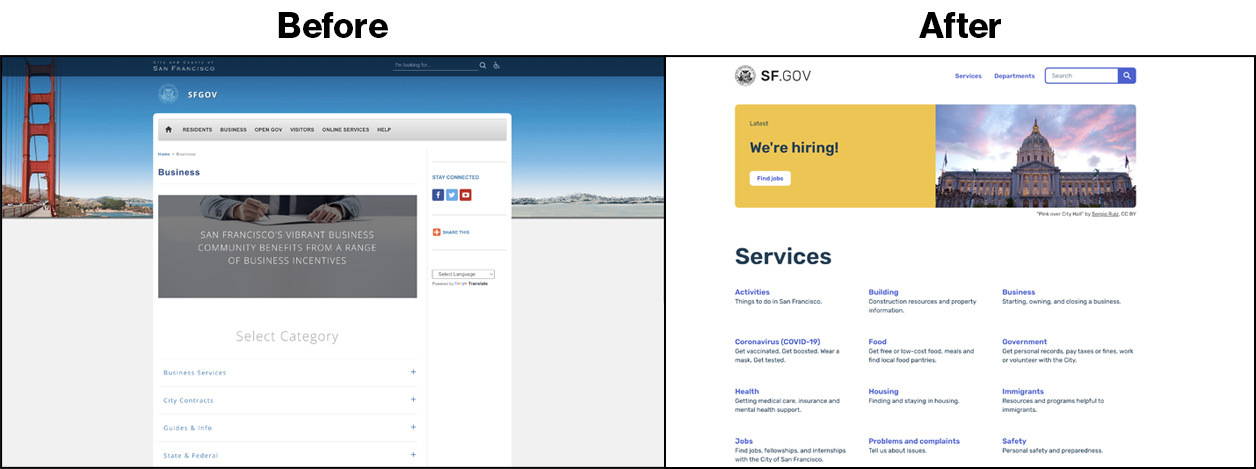Click the SF.GOV seal logo on new site
1256x469 pixels.
[x=745, y=76]
